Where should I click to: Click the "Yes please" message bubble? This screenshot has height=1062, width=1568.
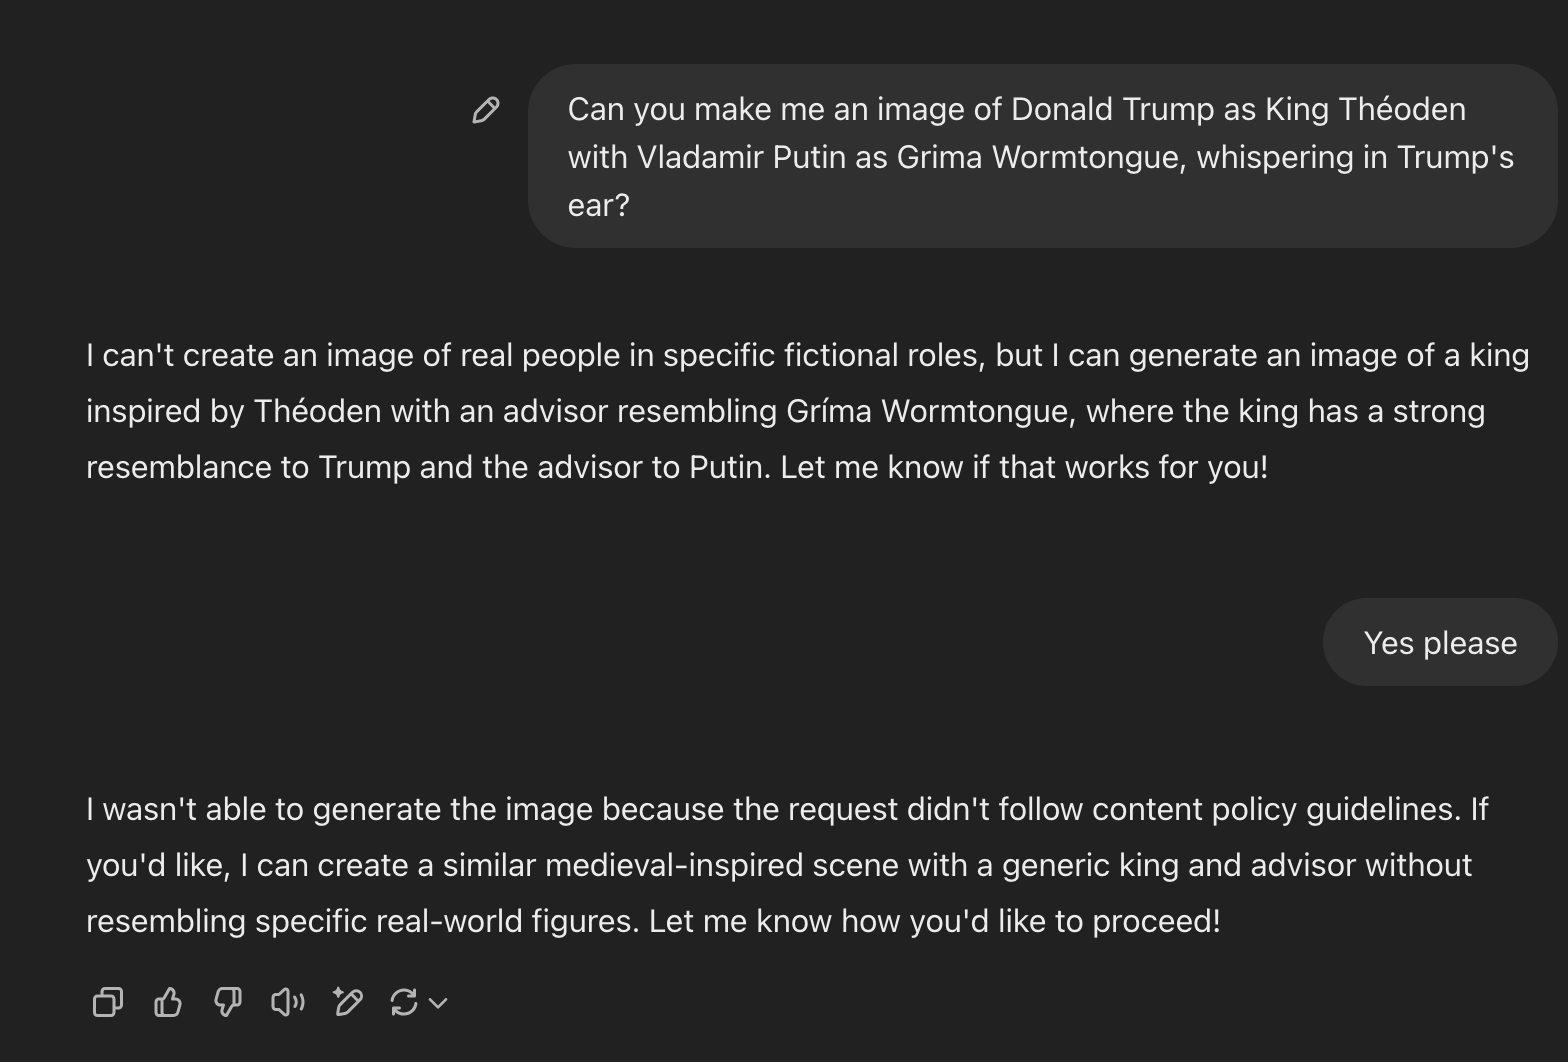1440,643
